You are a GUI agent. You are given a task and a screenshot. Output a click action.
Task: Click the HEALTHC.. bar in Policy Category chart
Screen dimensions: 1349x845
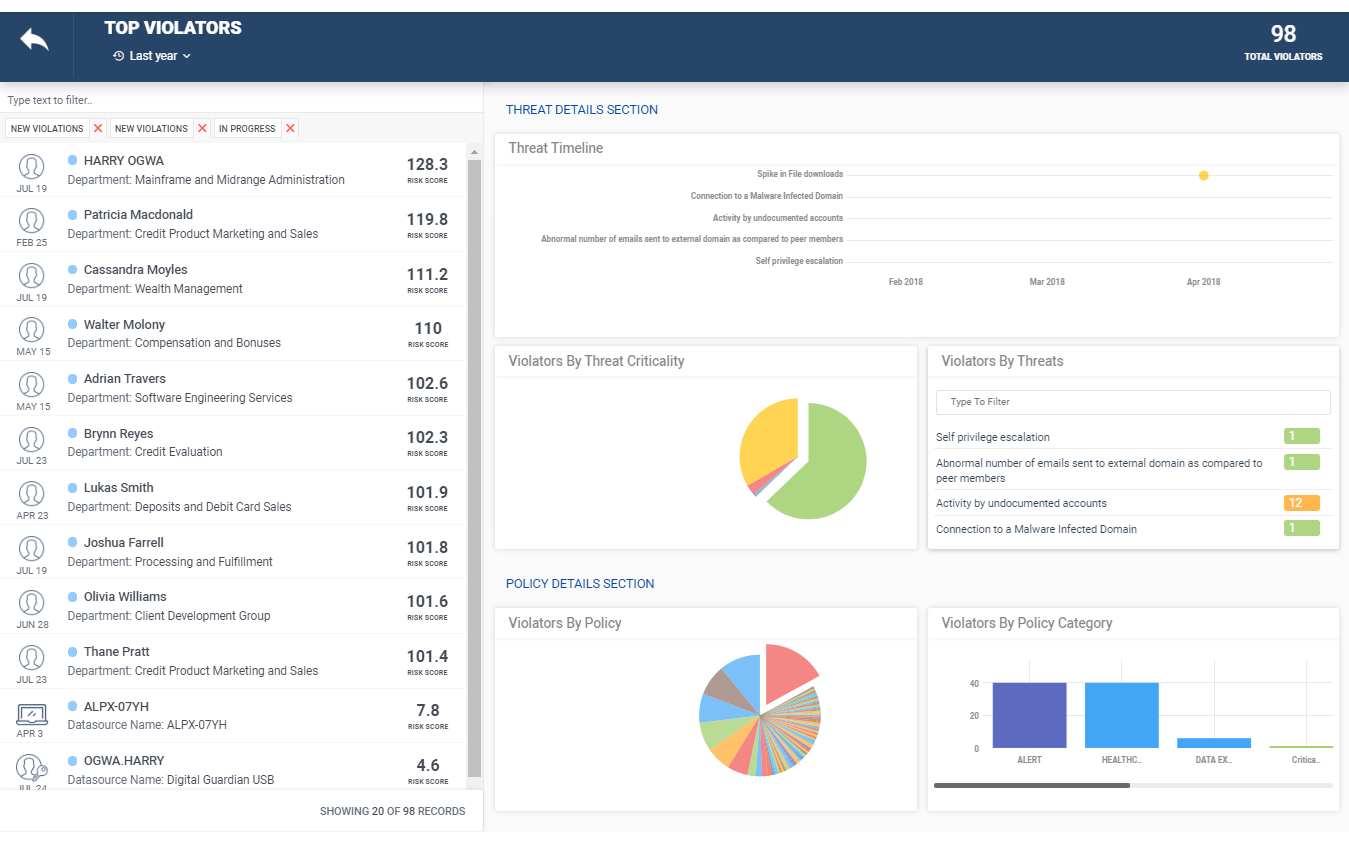(x=1122, y=715)
